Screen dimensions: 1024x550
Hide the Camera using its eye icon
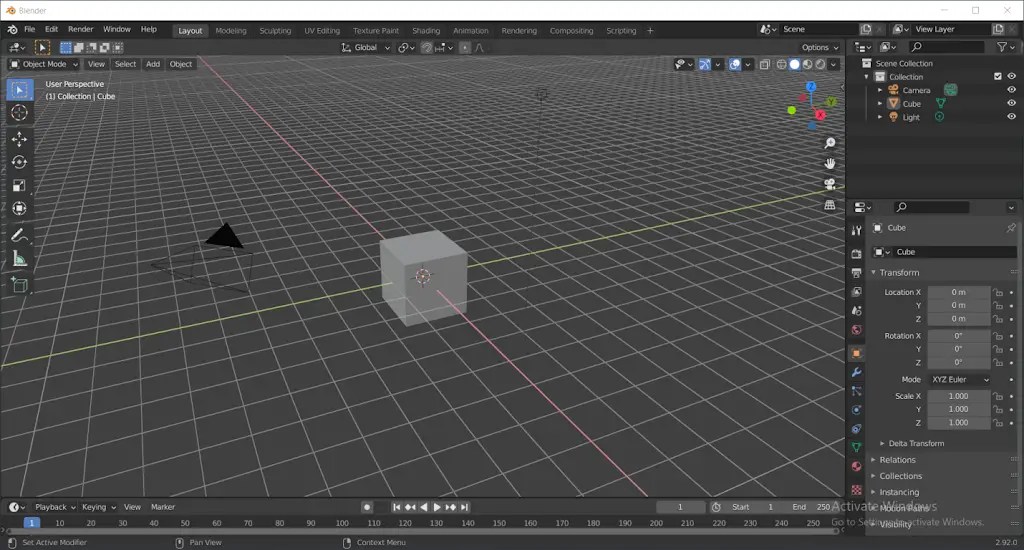point(1011,90)
